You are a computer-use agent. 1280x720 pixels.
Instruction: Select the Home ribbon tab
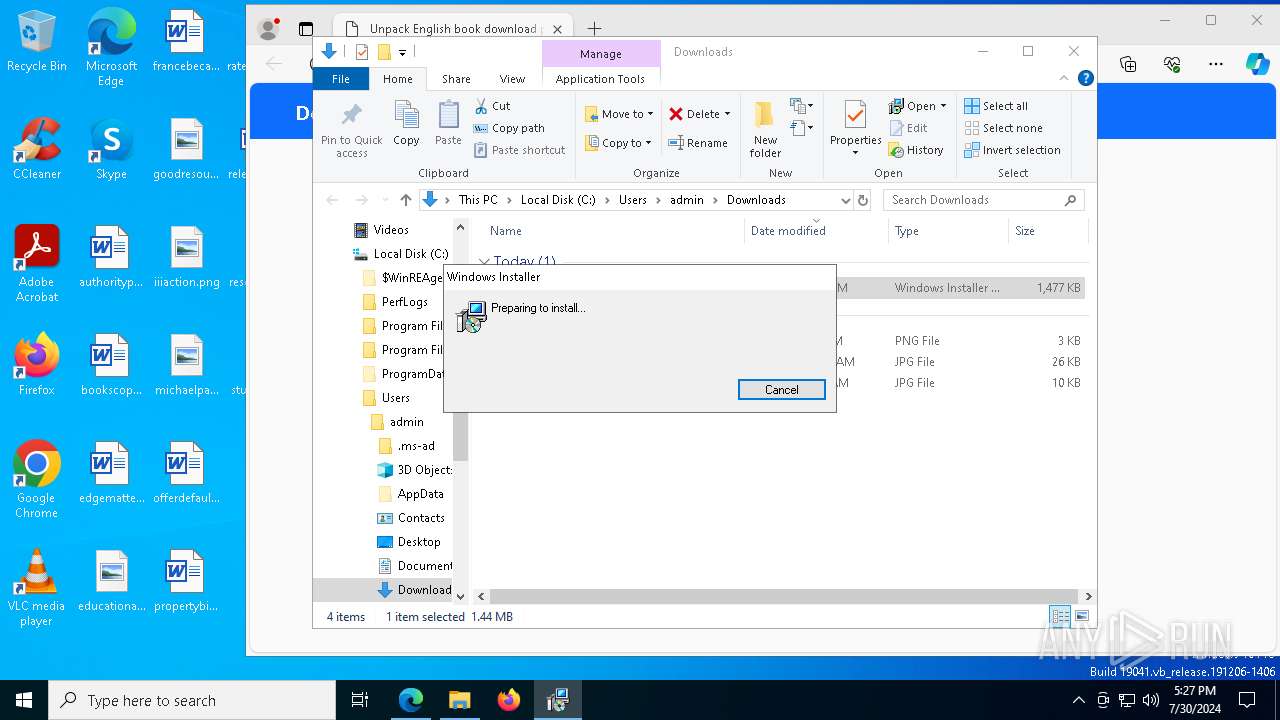tap(397, 79)
